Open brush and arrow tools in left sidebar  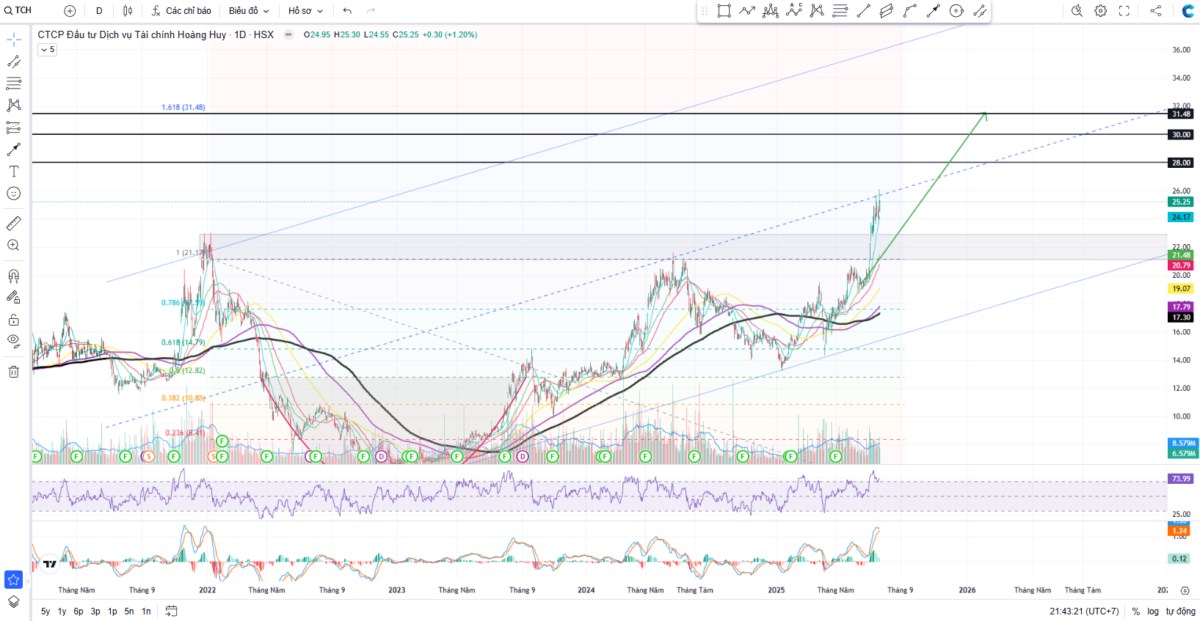click(14, 149)
